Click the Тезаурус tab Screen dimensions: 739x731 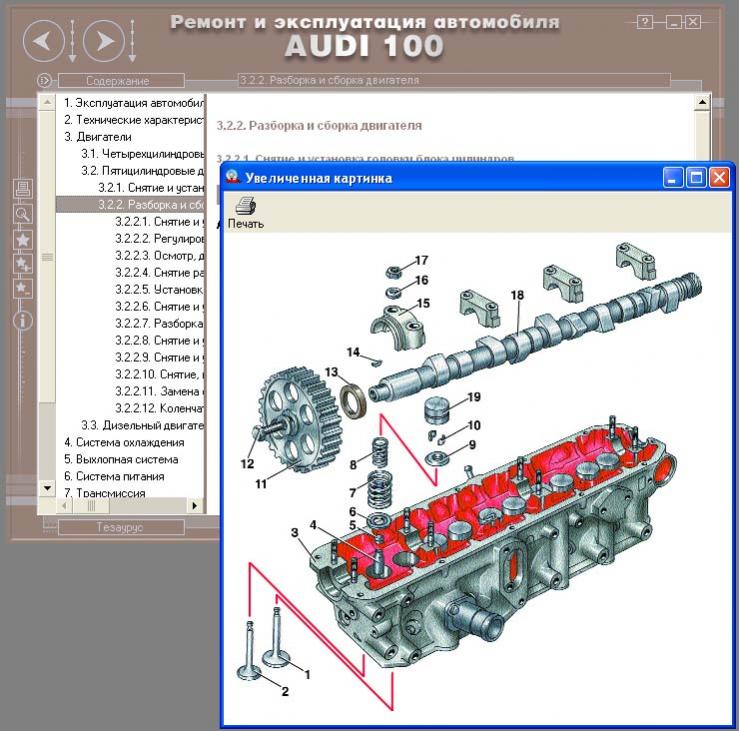coord(121,527)
